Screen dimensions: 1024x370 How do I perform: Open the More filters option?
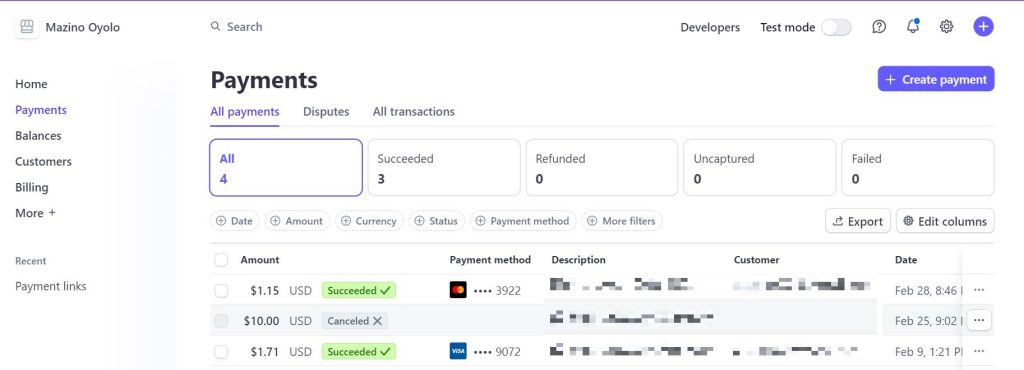tap(622, 221)
